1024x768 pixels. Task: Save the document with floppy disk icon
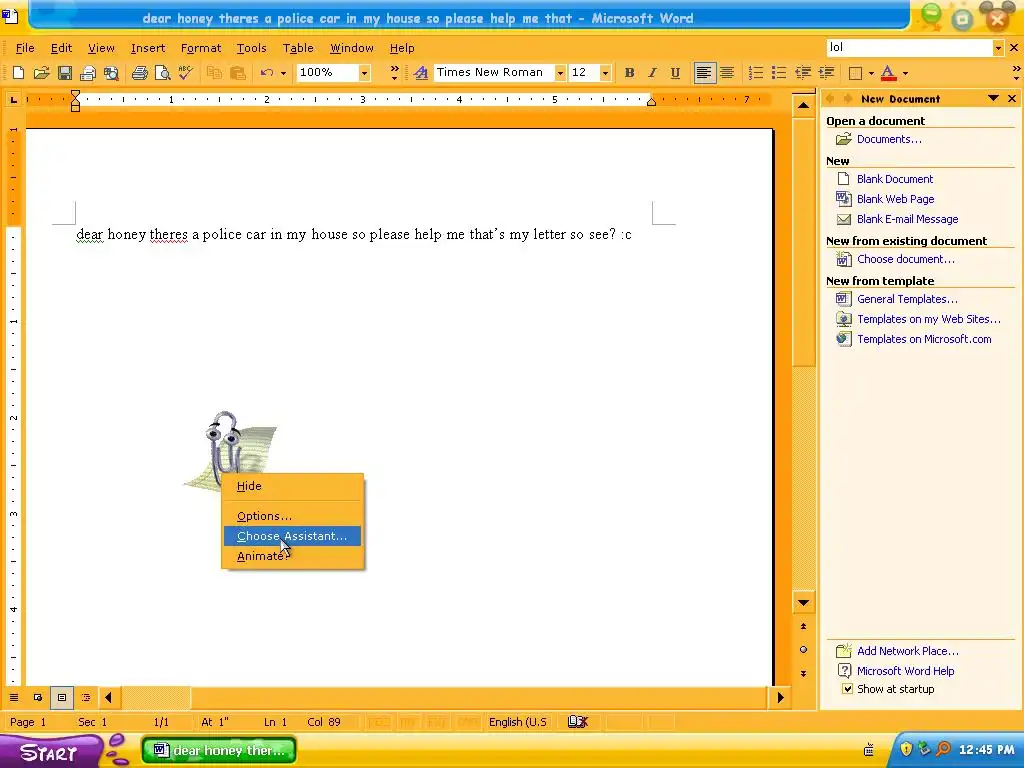pyautogui.click(x=65, y=72)
